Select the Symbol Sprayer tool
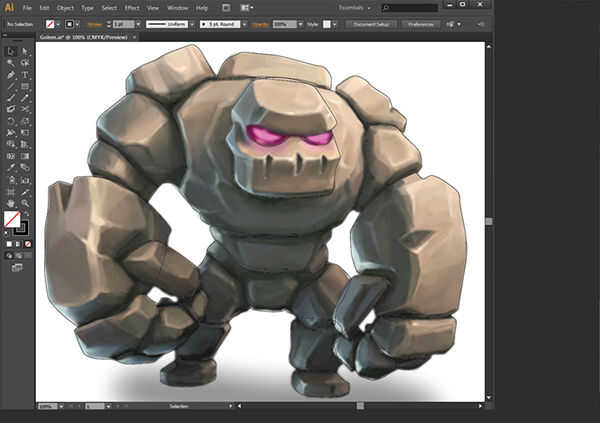This screenshot has height=423, width=600. point(11,180)
